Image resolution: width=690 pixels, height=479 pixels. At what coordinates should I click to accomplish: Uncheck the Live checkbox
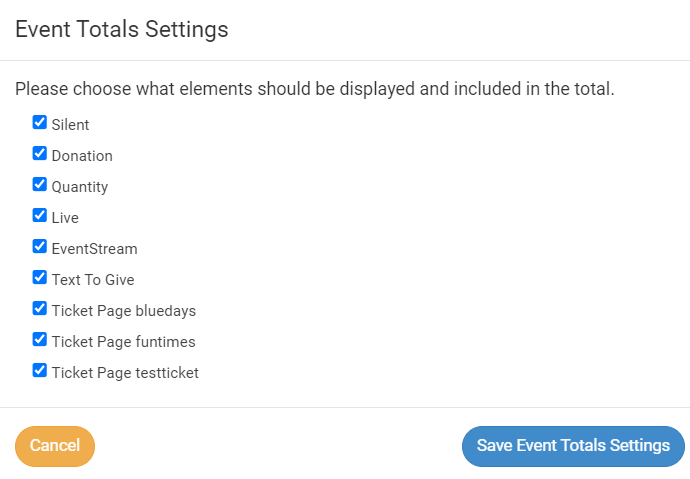point(40,216)
